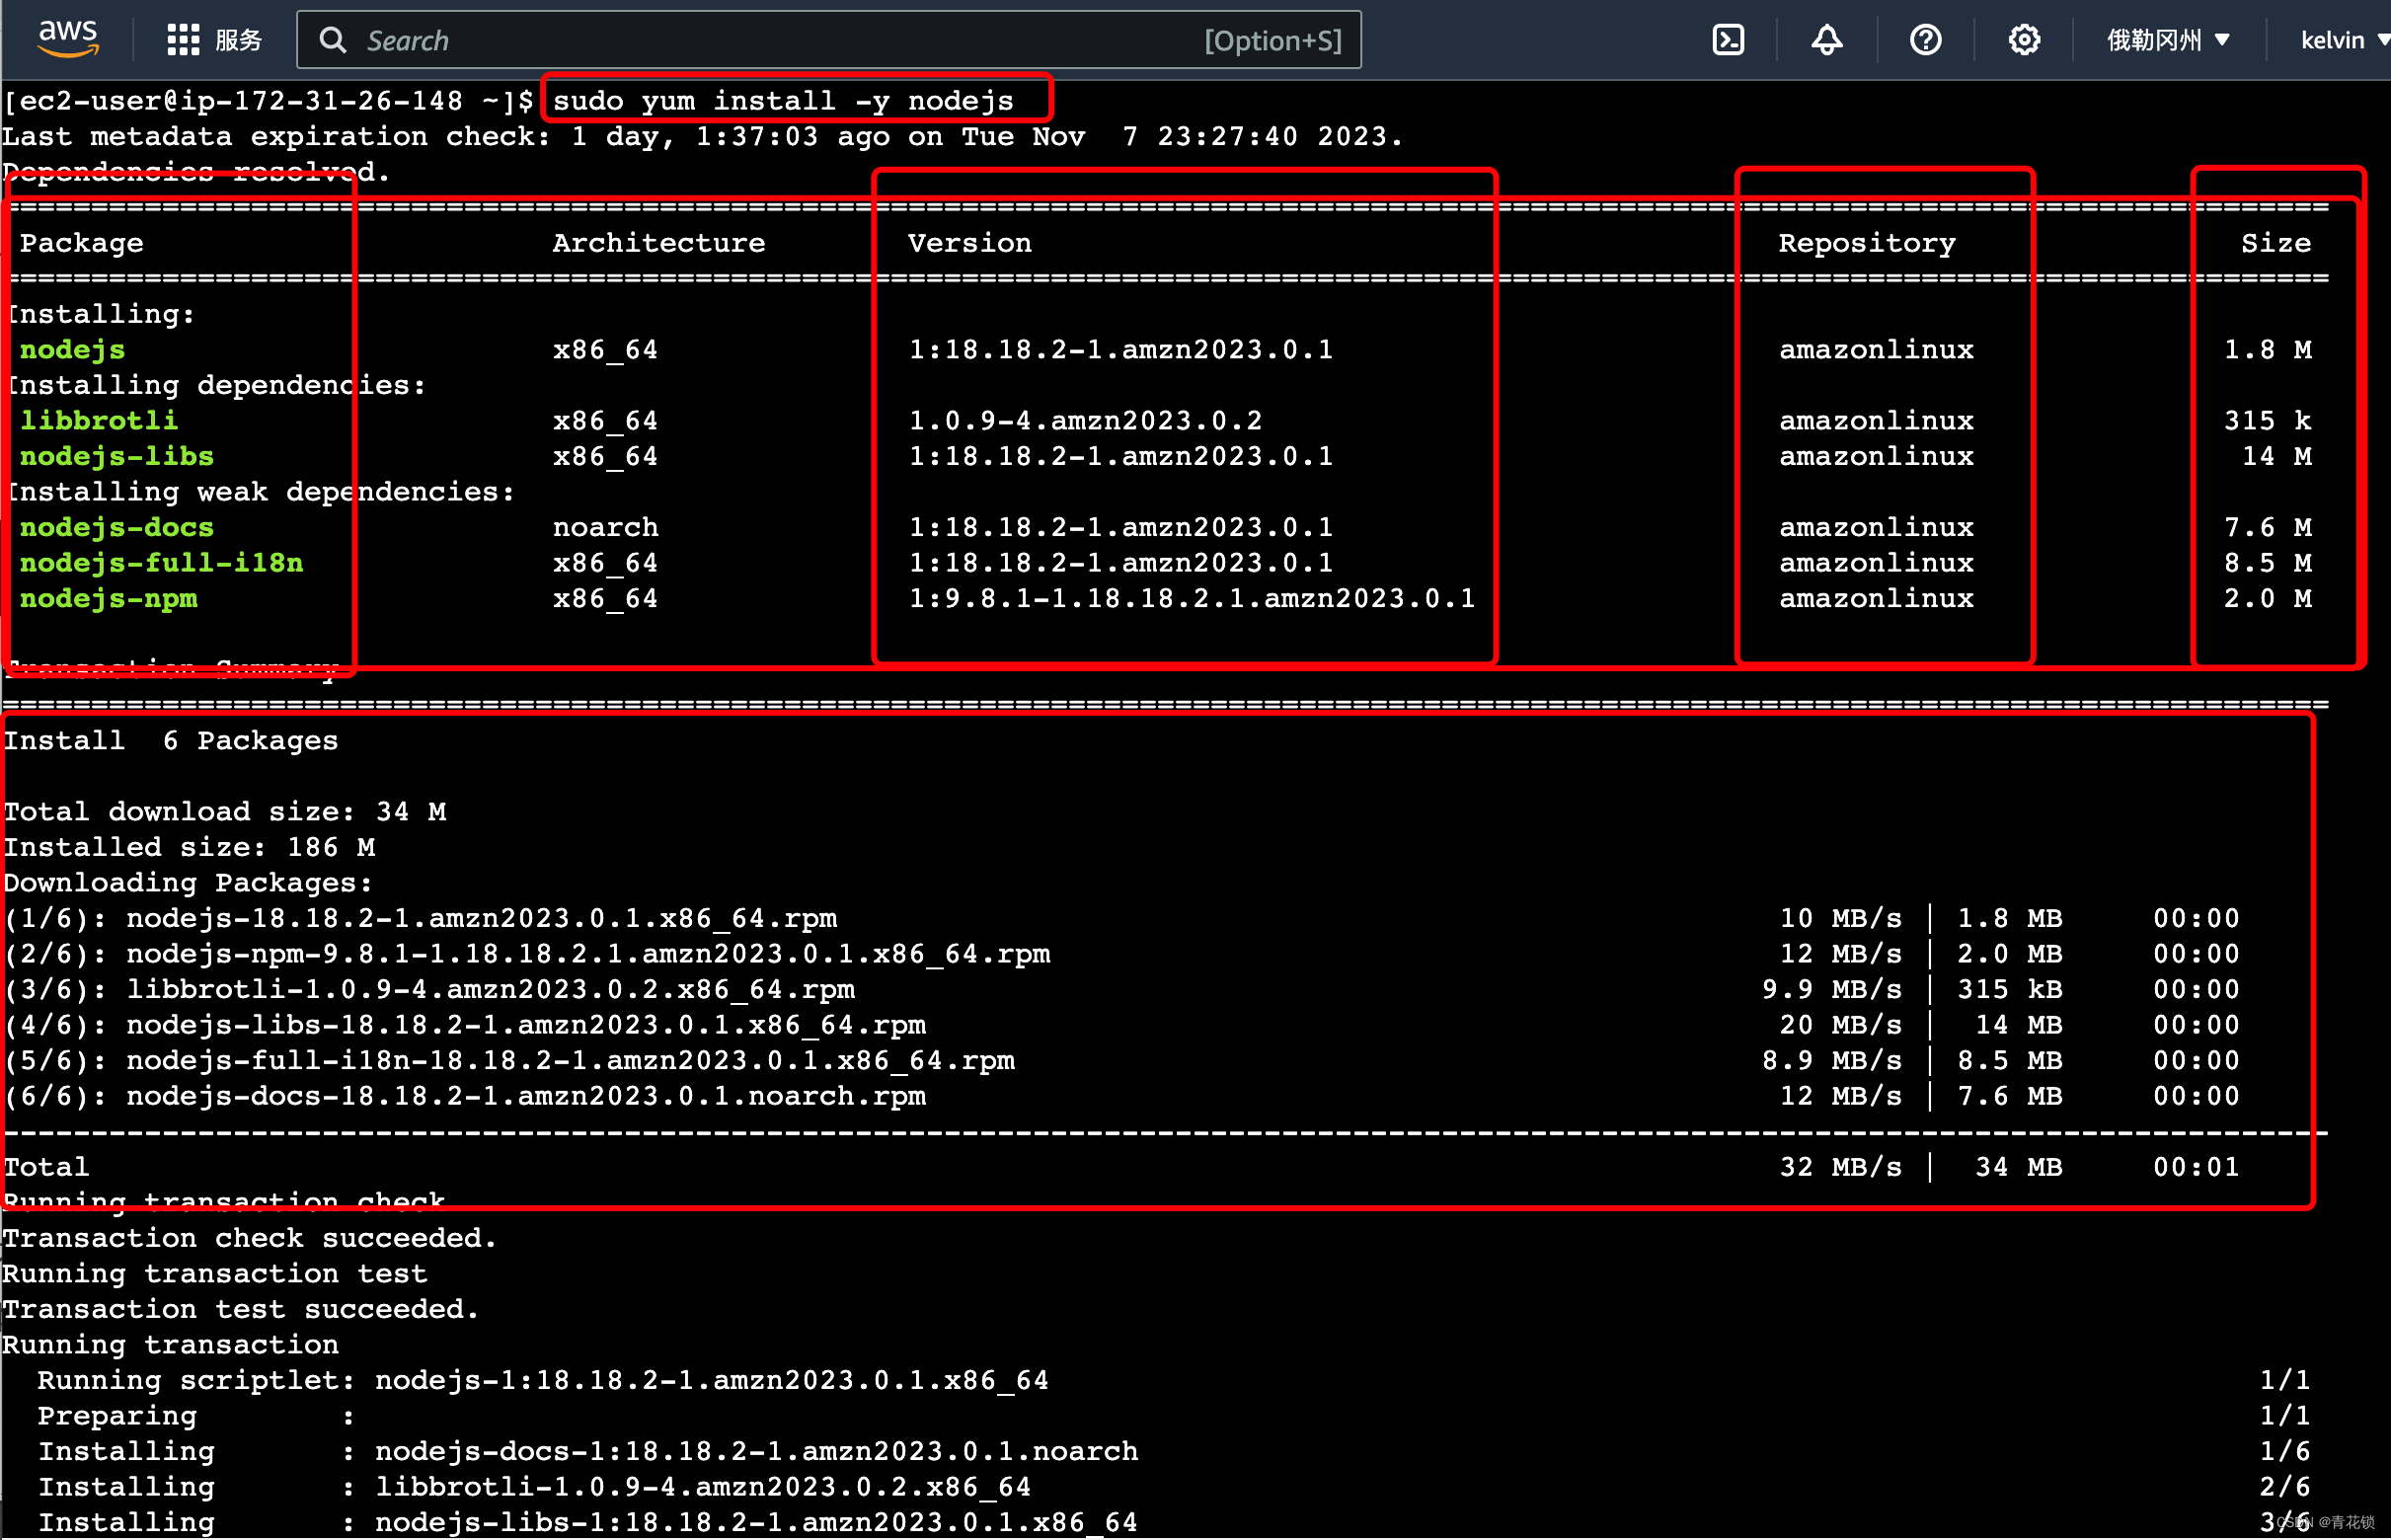
Task: Click 'Running transaction test' line
Action: (215, 1275)
